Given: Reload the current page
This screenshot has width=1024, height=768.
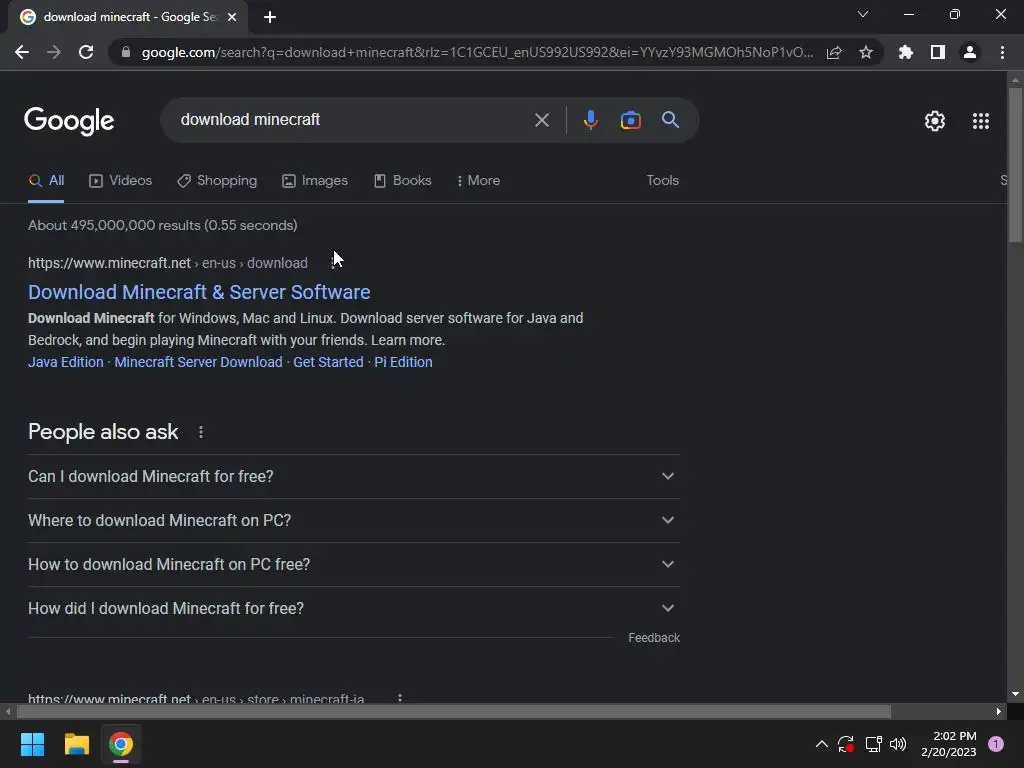Looking at the screenshot, I should click(86, 52).
